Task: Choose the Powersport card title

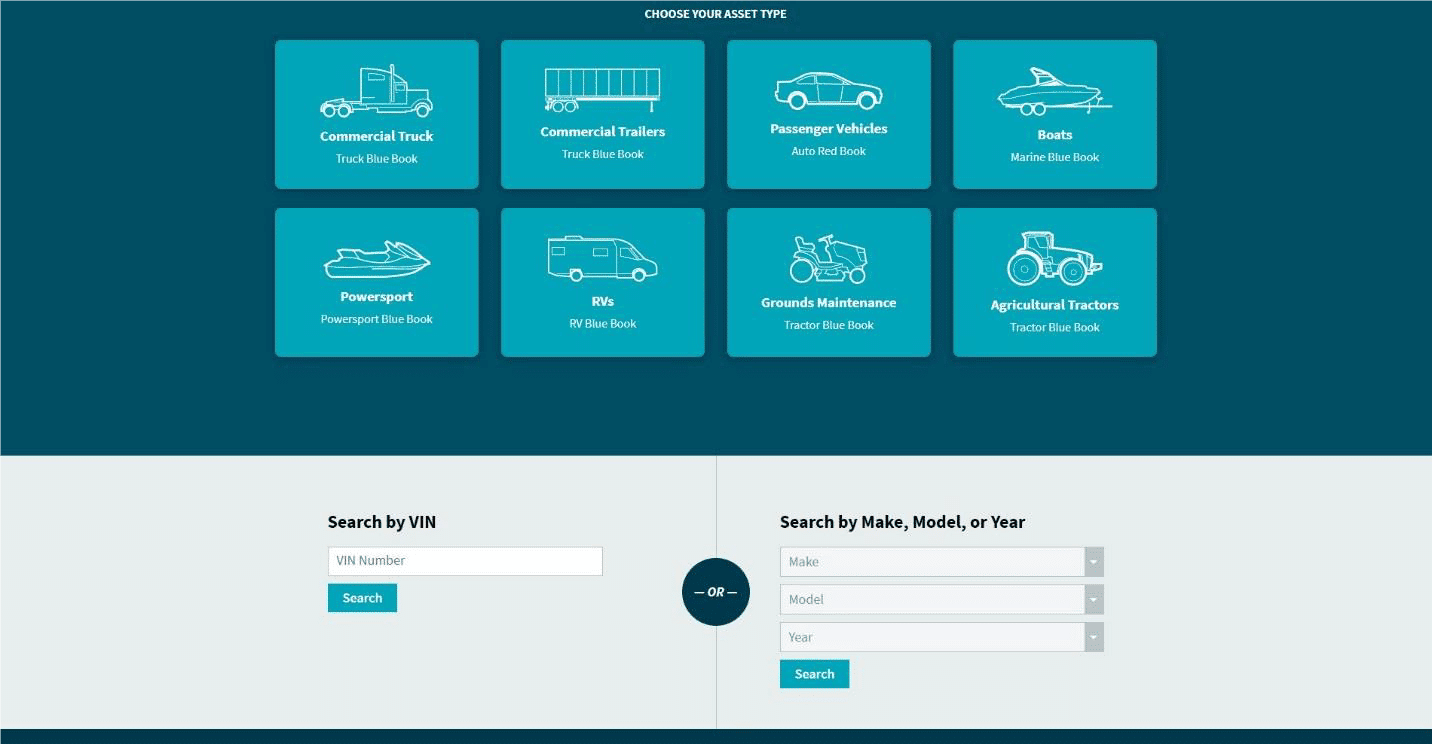Action: [x=377, y=297]
